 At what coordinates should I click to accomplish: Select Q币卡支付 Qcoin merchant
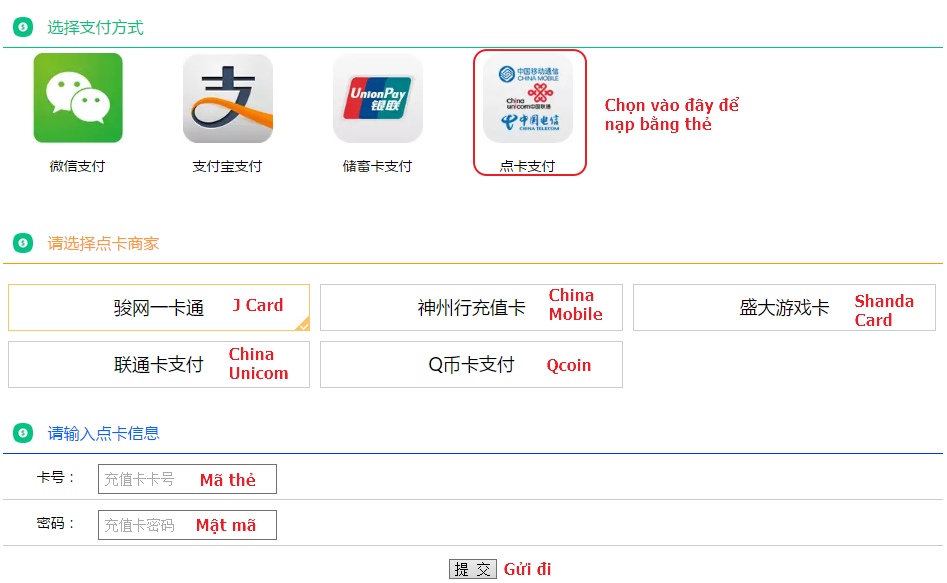pyautogui.click(x=471, y=364)
